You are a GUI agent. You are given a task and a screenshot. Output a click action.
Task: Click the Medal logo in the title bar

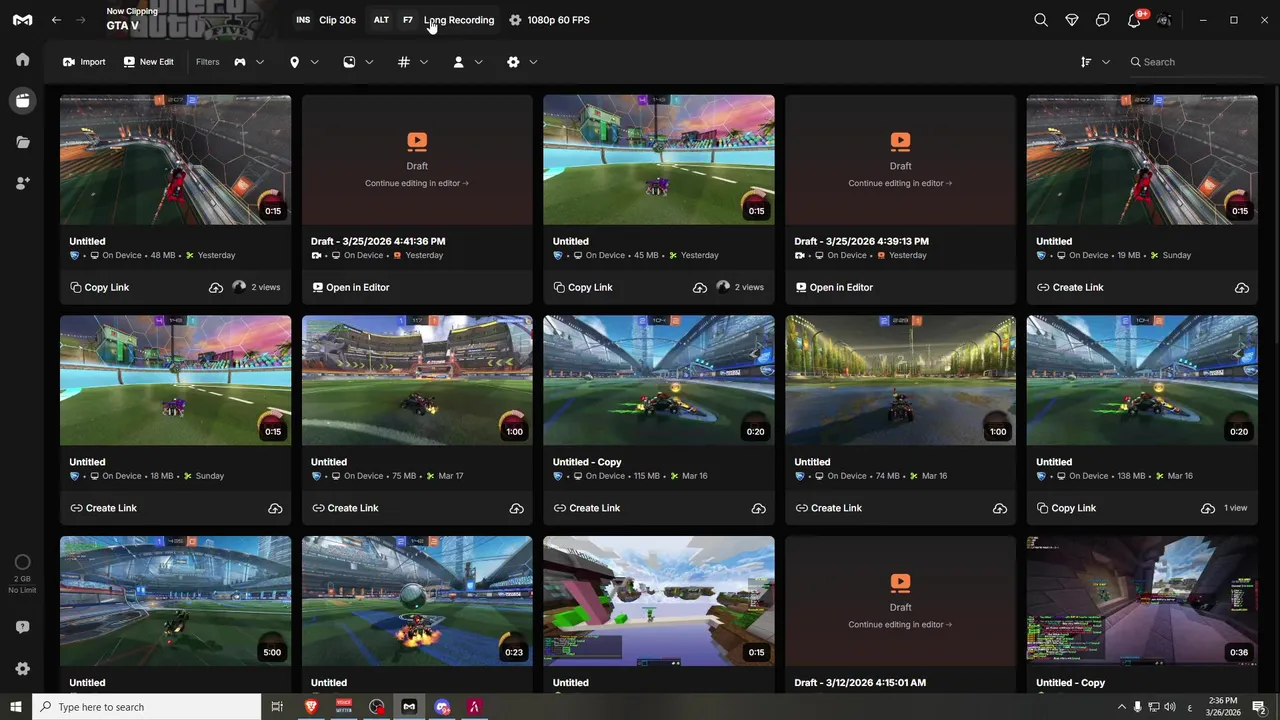tap(22, 20)
